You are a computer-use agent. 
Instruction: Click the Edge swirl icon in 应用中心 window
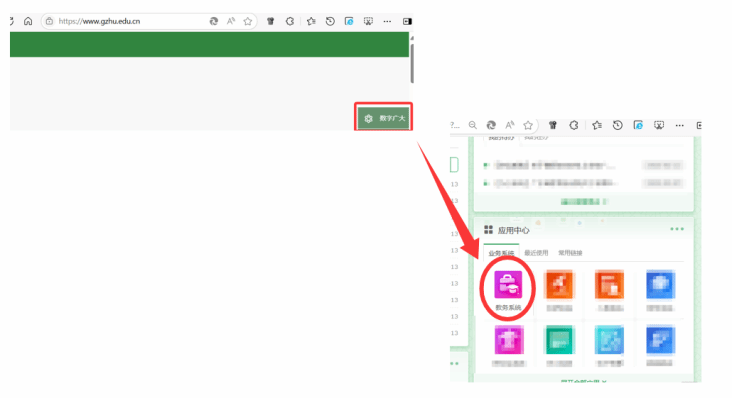pos(491,125)
